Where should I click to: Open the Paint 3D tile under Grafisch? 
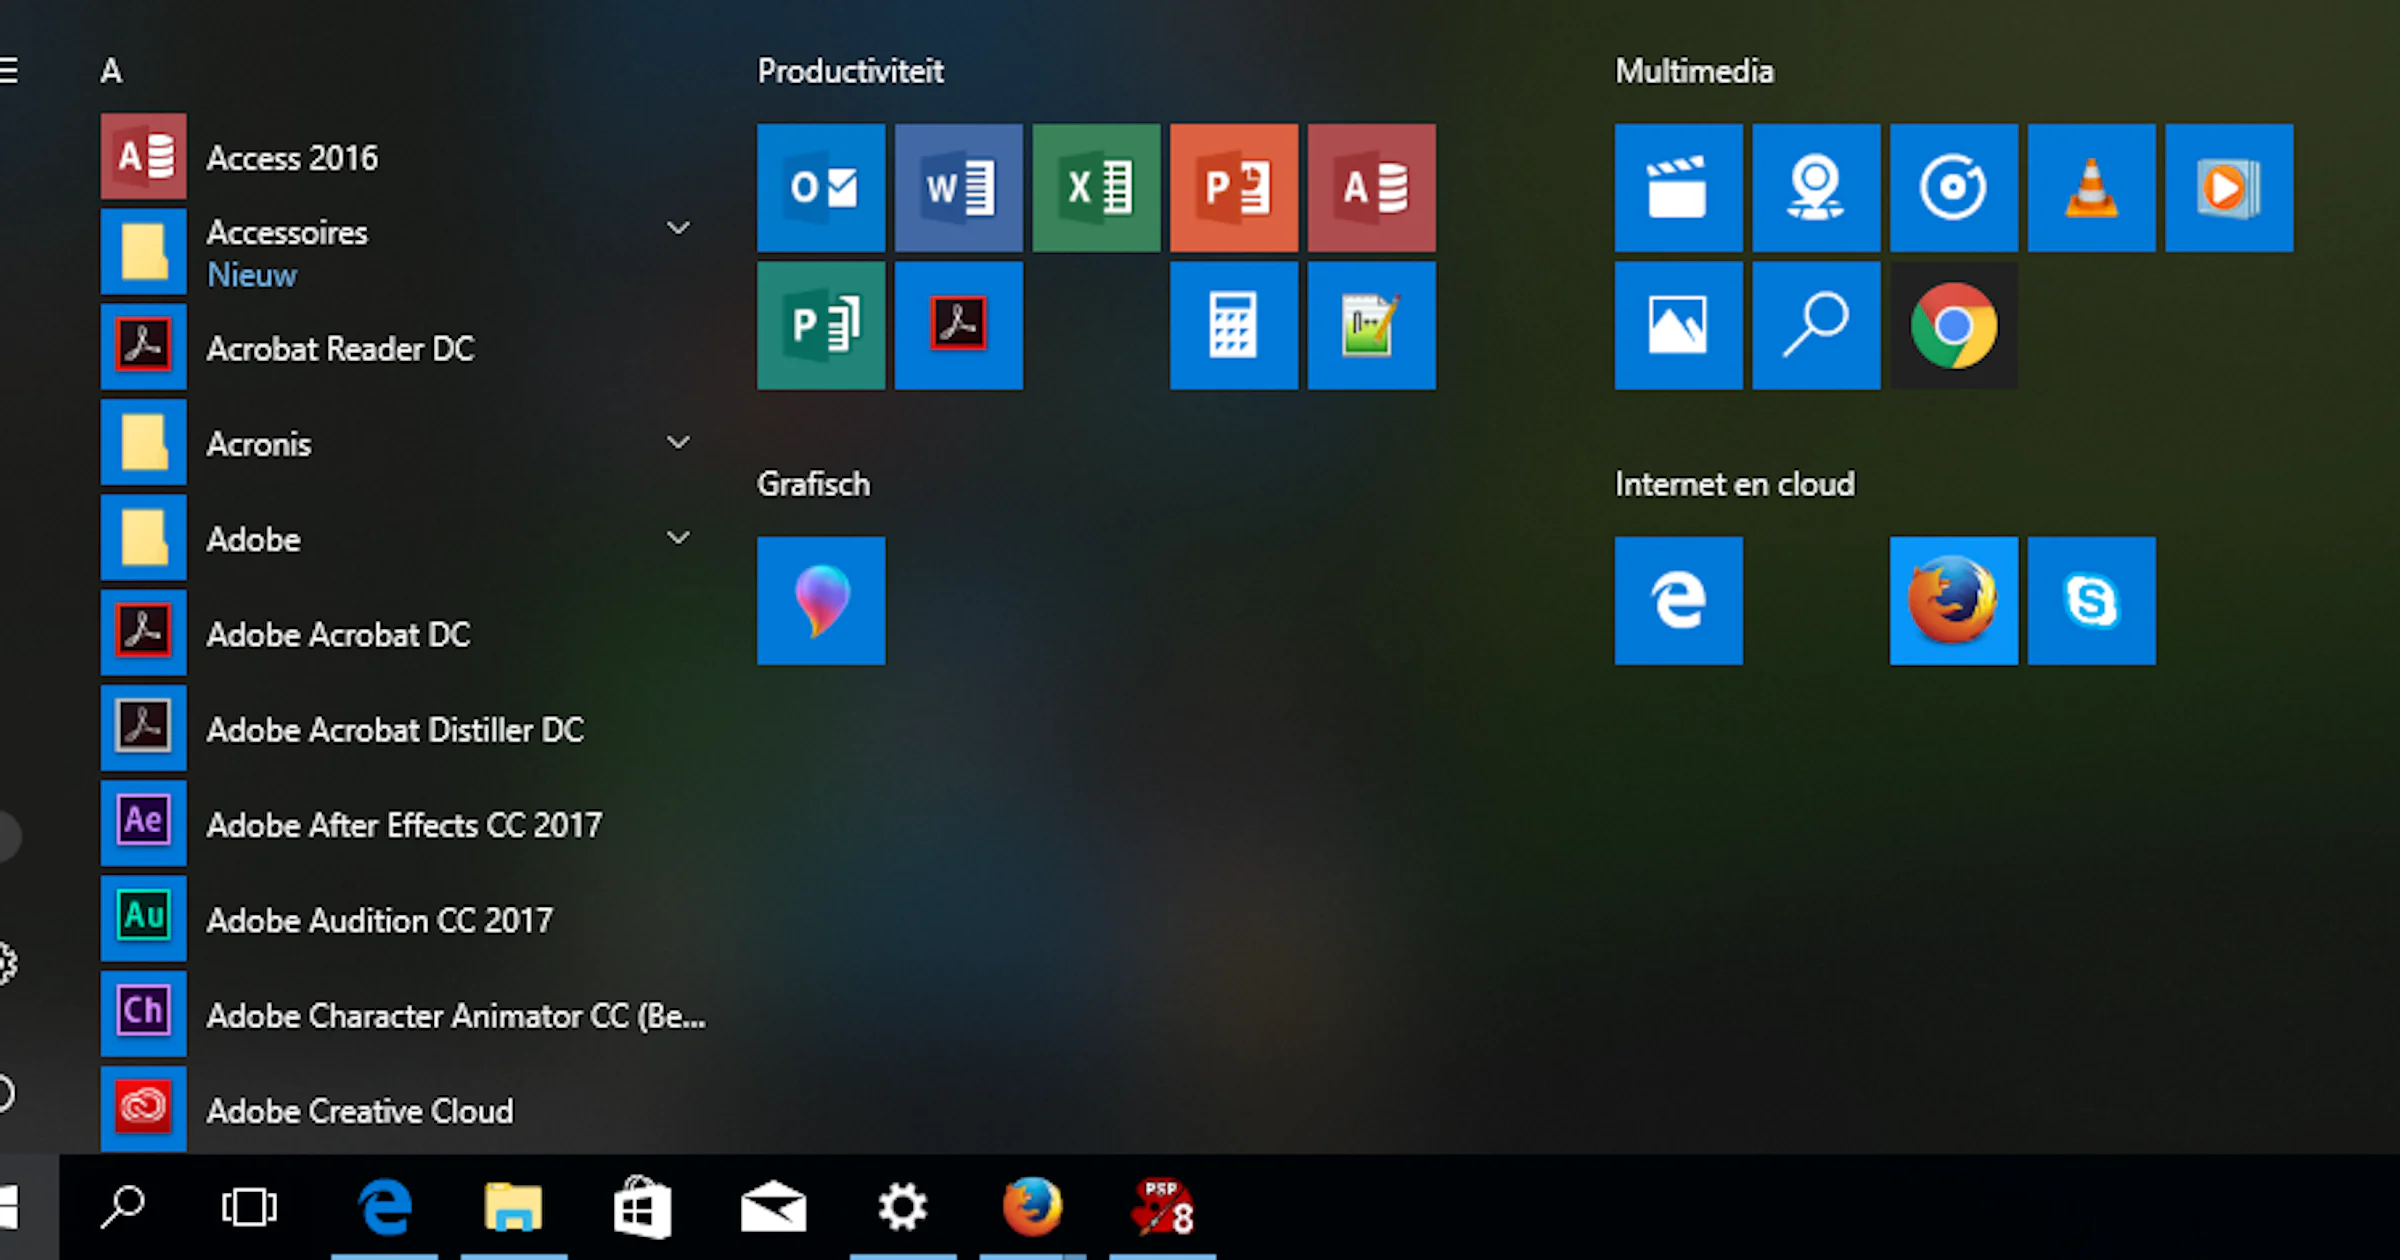820,600
